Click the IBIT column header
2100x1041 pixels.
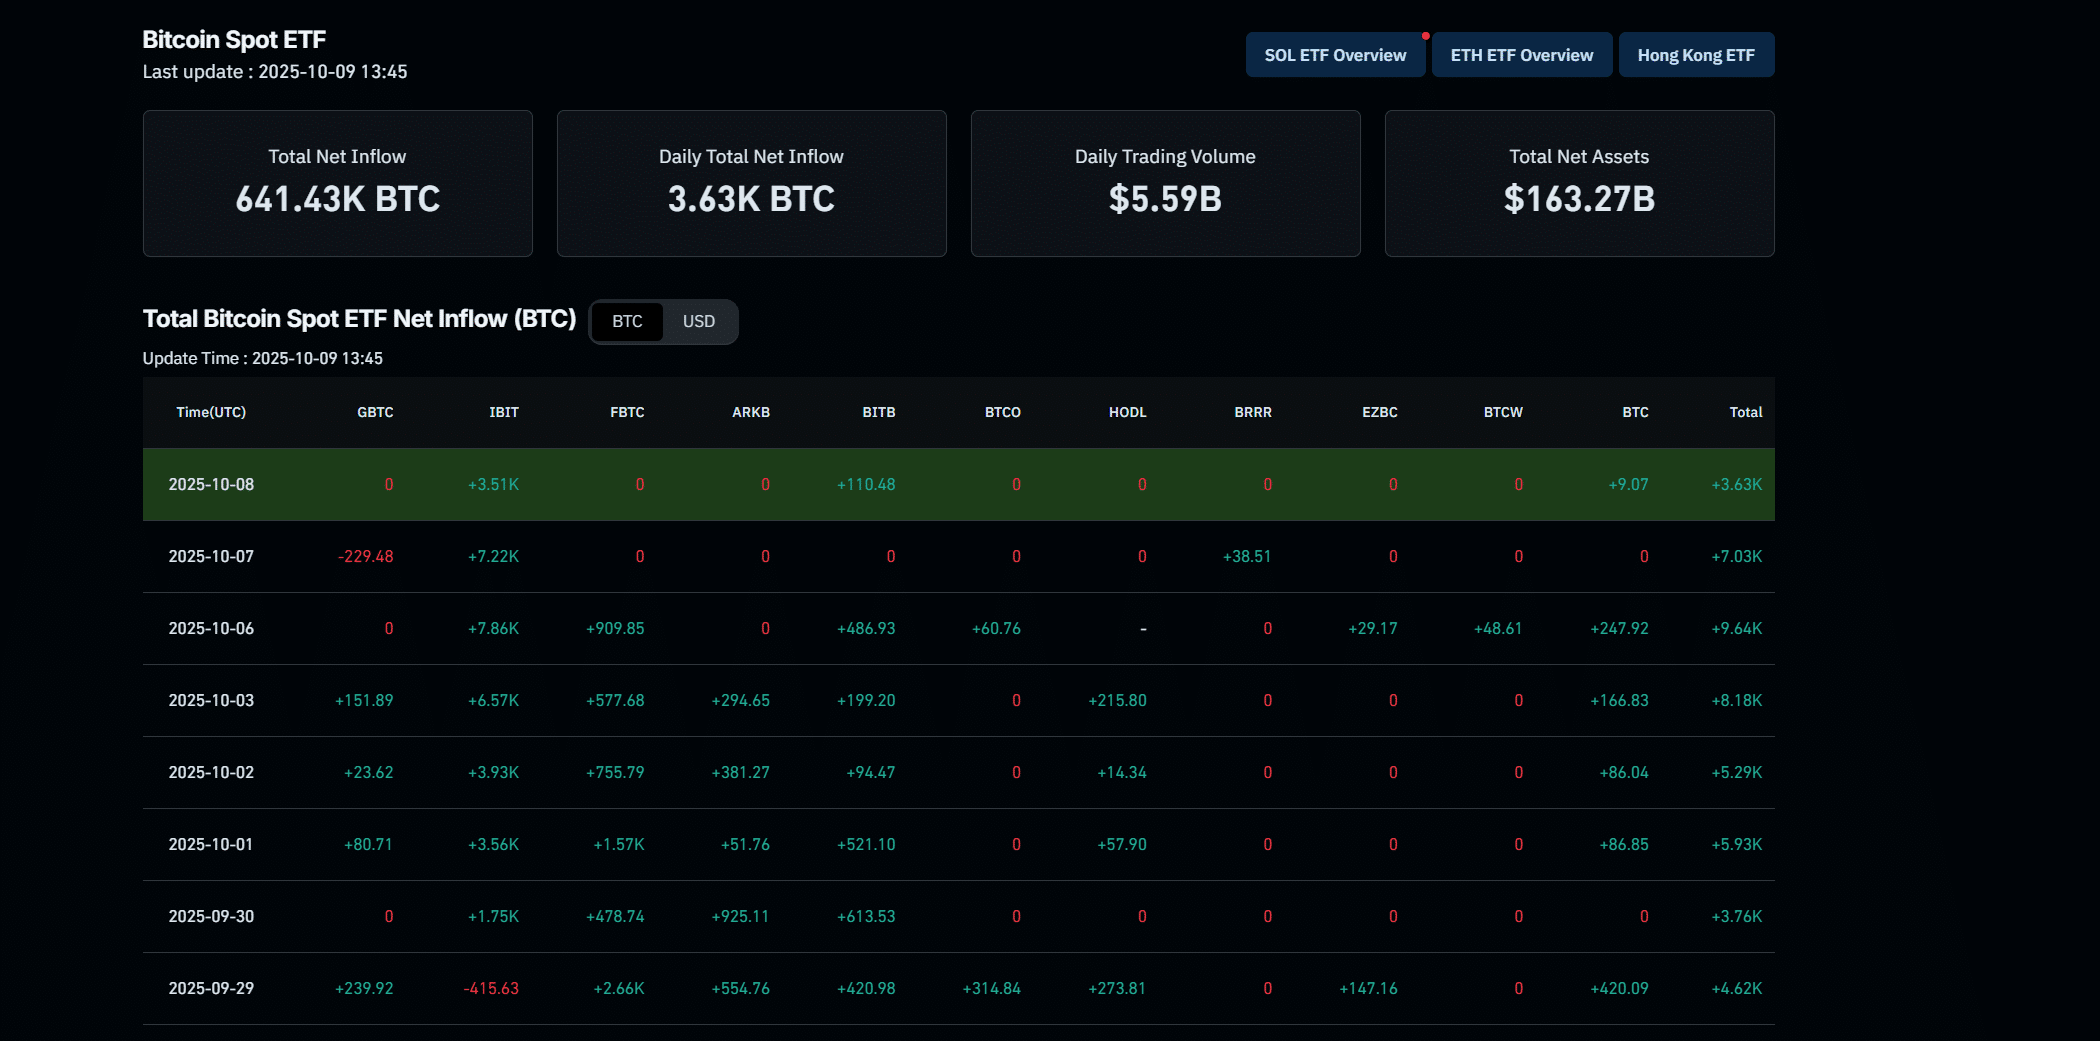[503, 412]
